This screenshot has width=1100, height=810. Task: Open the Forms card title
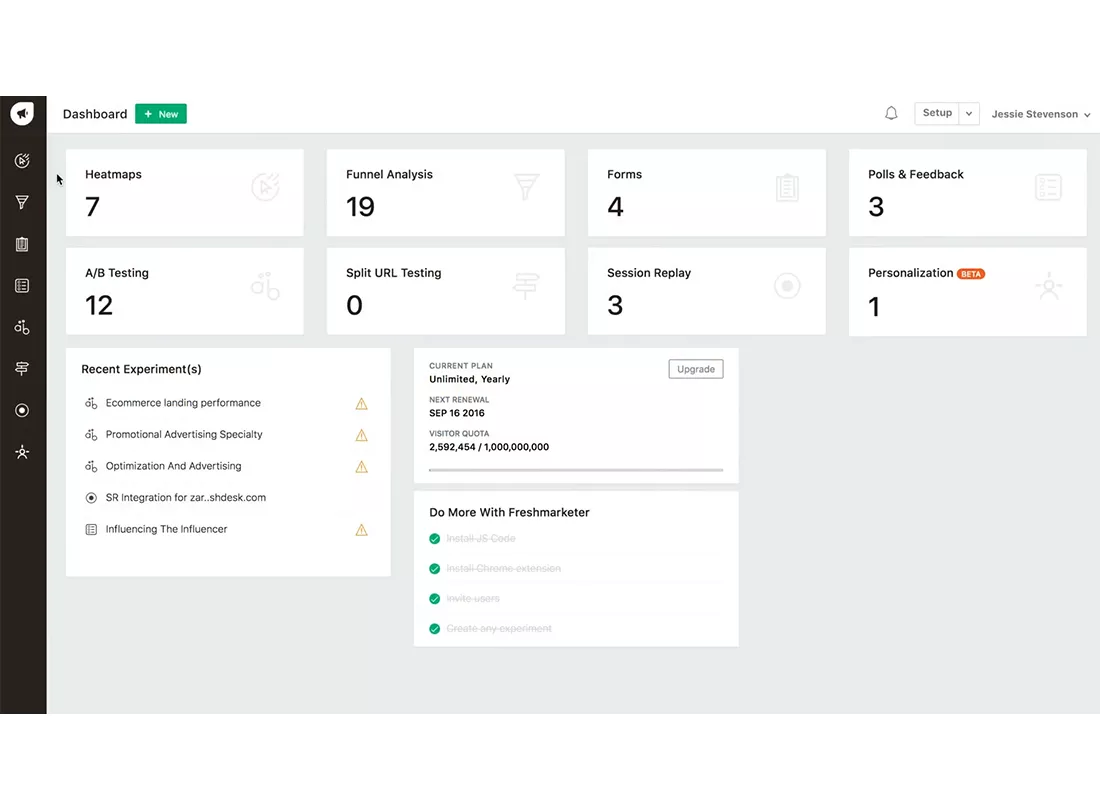624,174
